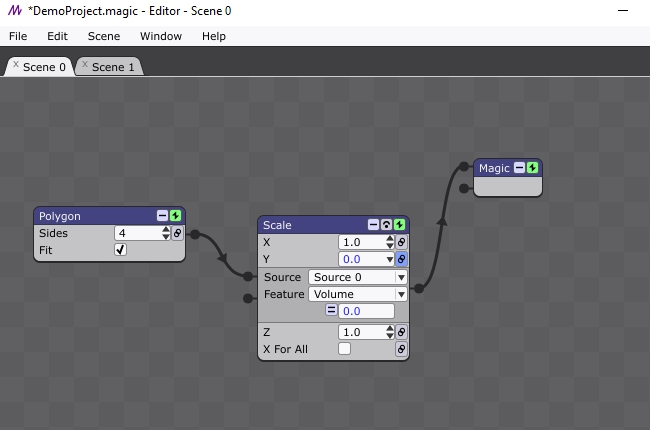
Task: Select the Magic node title
Action: [x=494, y=168]
